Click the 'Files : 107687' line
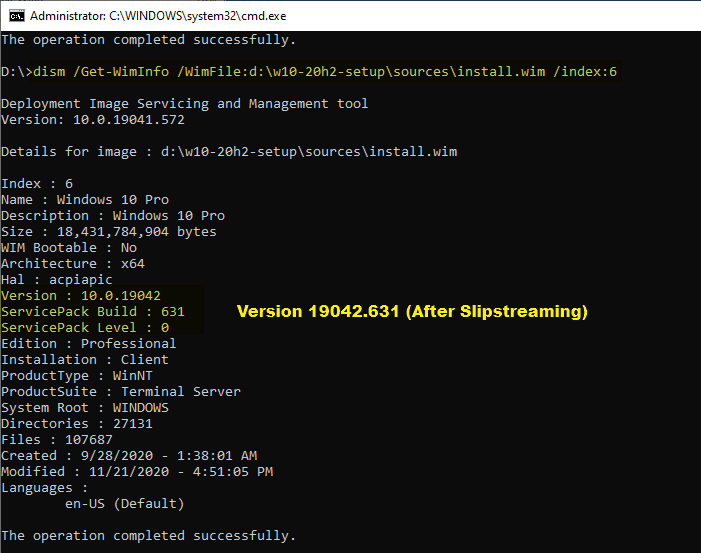701x553 pixels. coord(57,440)
